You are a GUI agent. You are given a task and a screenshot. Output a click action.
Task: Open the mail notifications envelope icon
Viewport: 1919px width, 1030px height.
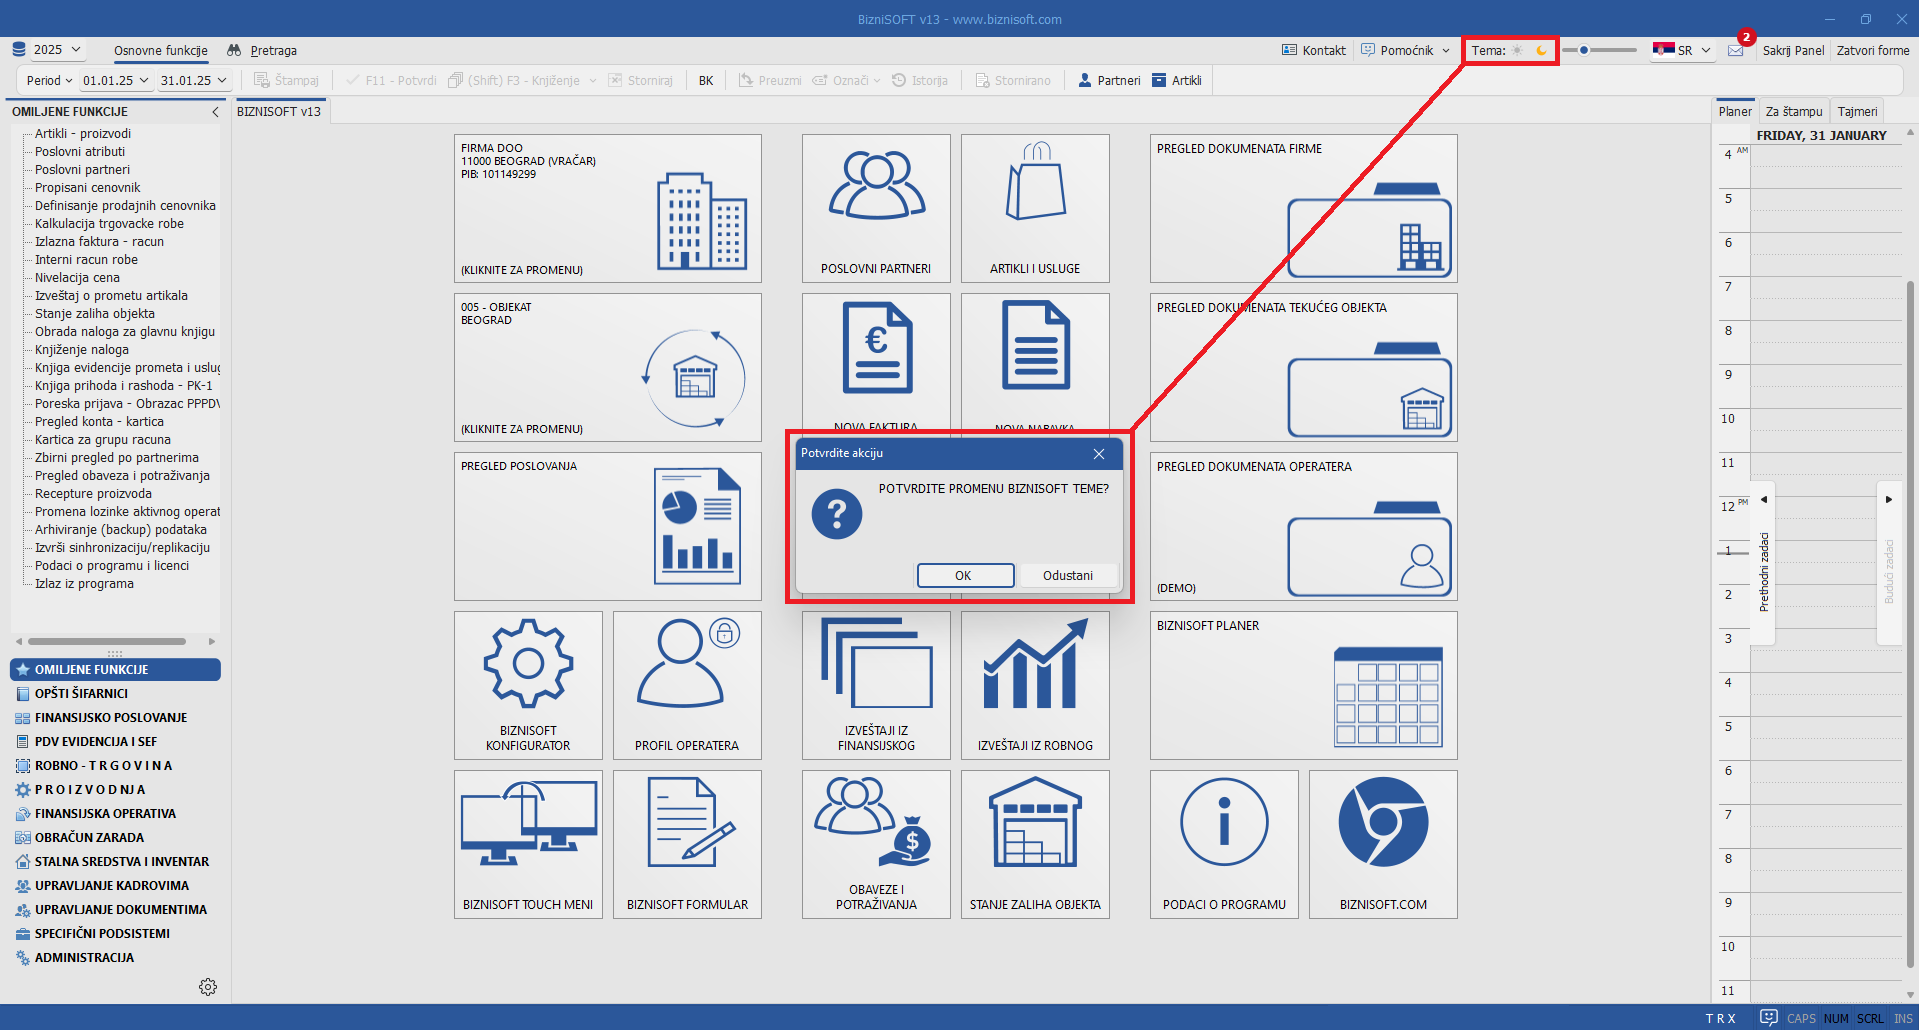point(1736,50)
